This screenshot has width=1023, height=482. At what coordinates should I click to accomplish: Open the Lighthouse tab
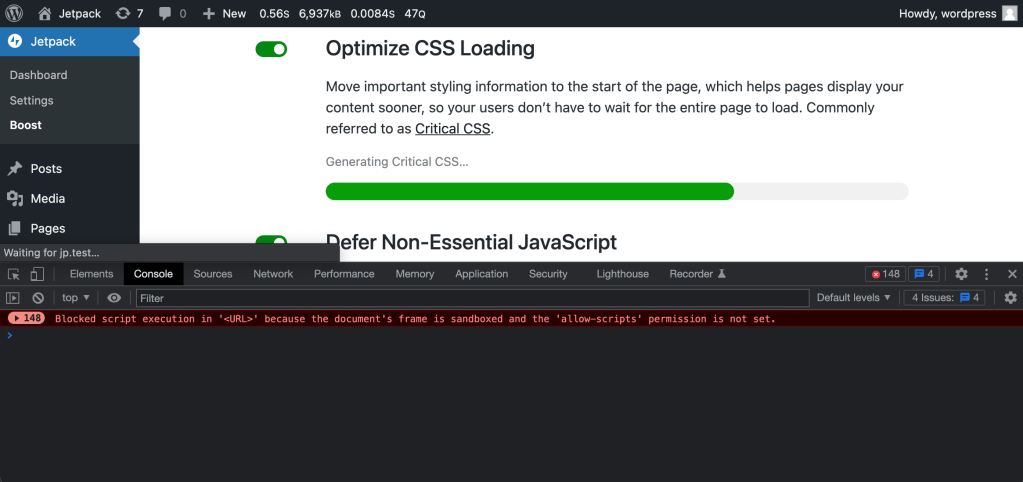click(622, 274)
